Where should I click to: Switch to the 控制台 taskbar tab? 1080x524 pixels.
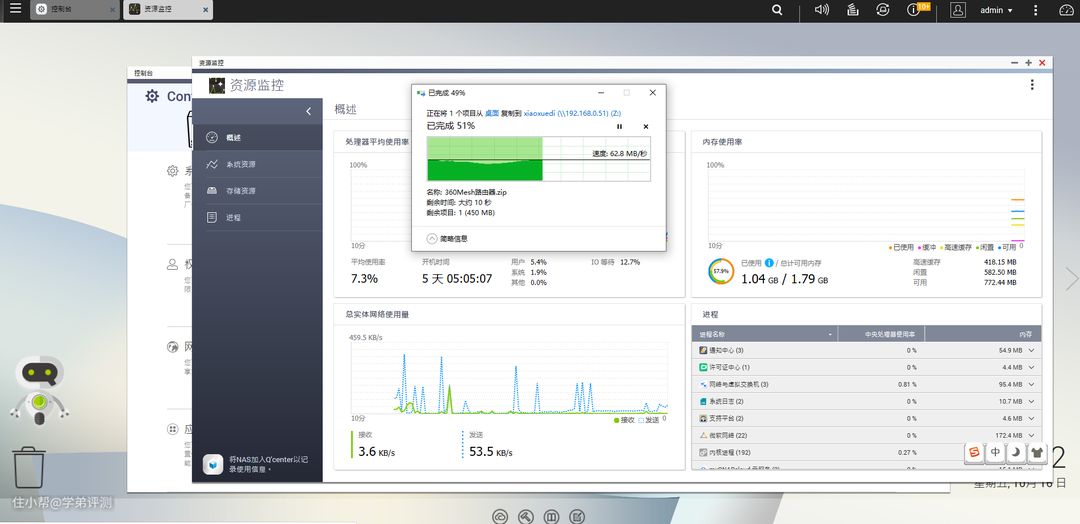(76, 10)
